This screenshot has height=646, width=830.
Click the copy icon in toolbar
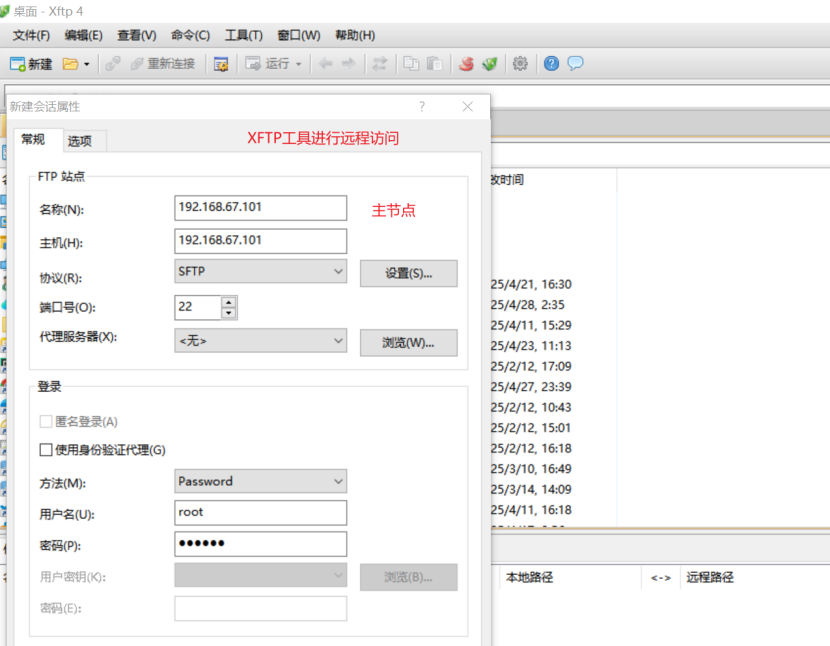point(411,64)
